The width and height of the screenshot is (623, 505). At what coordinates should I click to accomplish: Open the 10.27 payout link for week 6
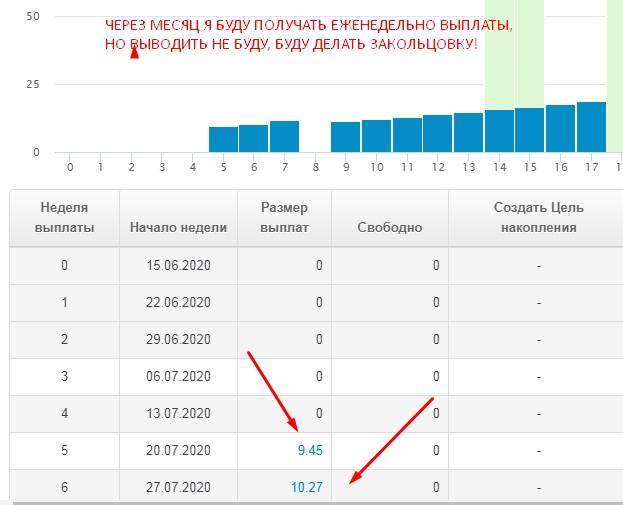point(307,487)
